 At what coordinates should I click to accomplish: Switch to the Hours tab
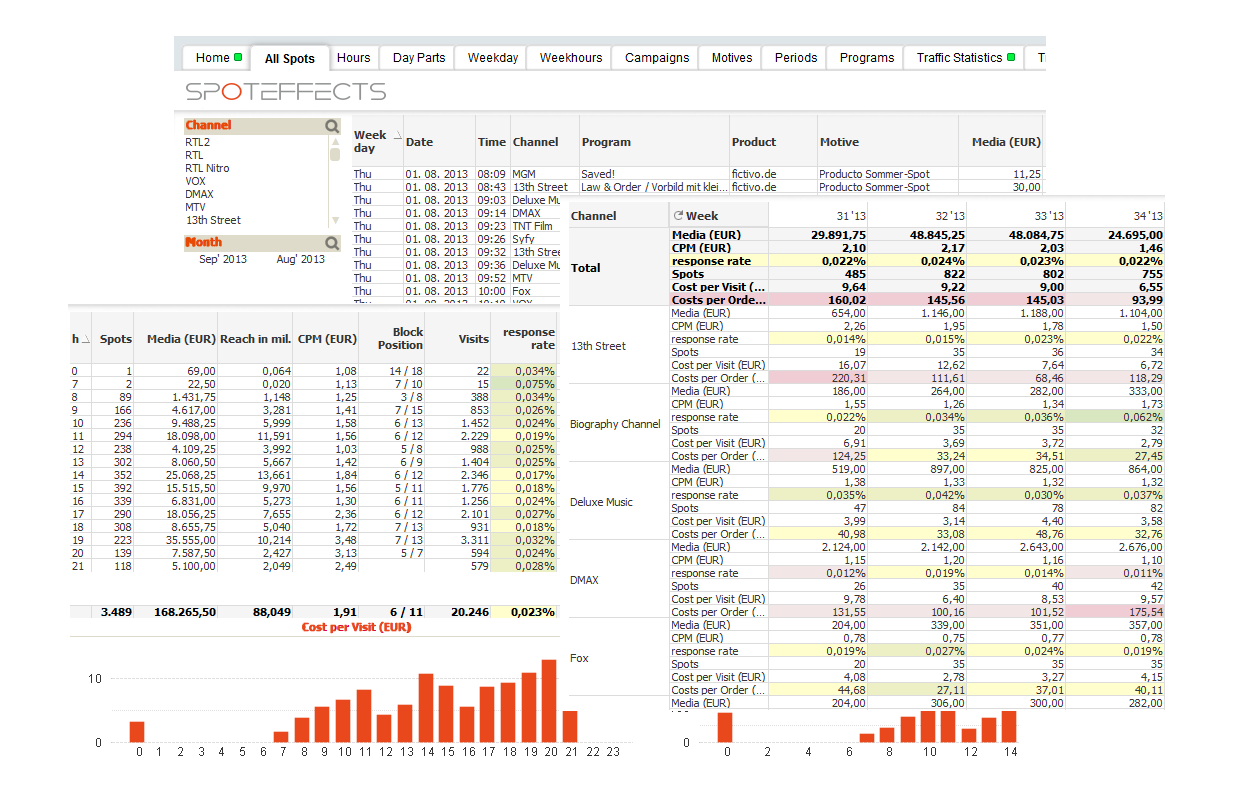(354, 58)
